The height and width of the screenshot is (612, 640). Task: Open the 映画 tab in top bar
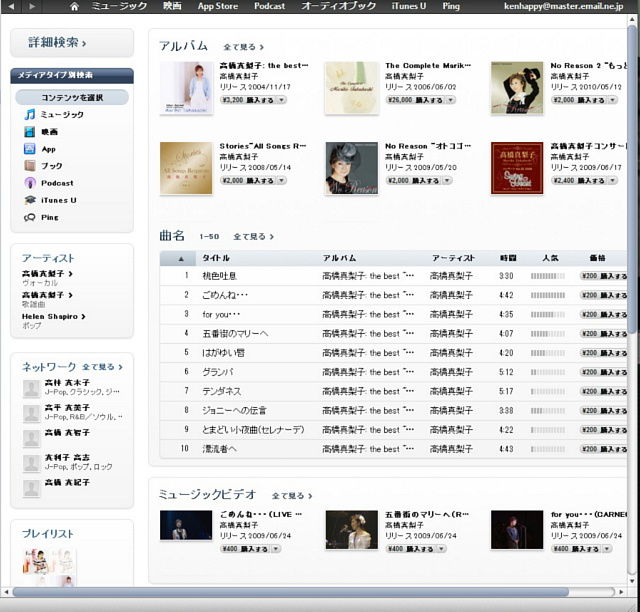(x=172, y=6)
